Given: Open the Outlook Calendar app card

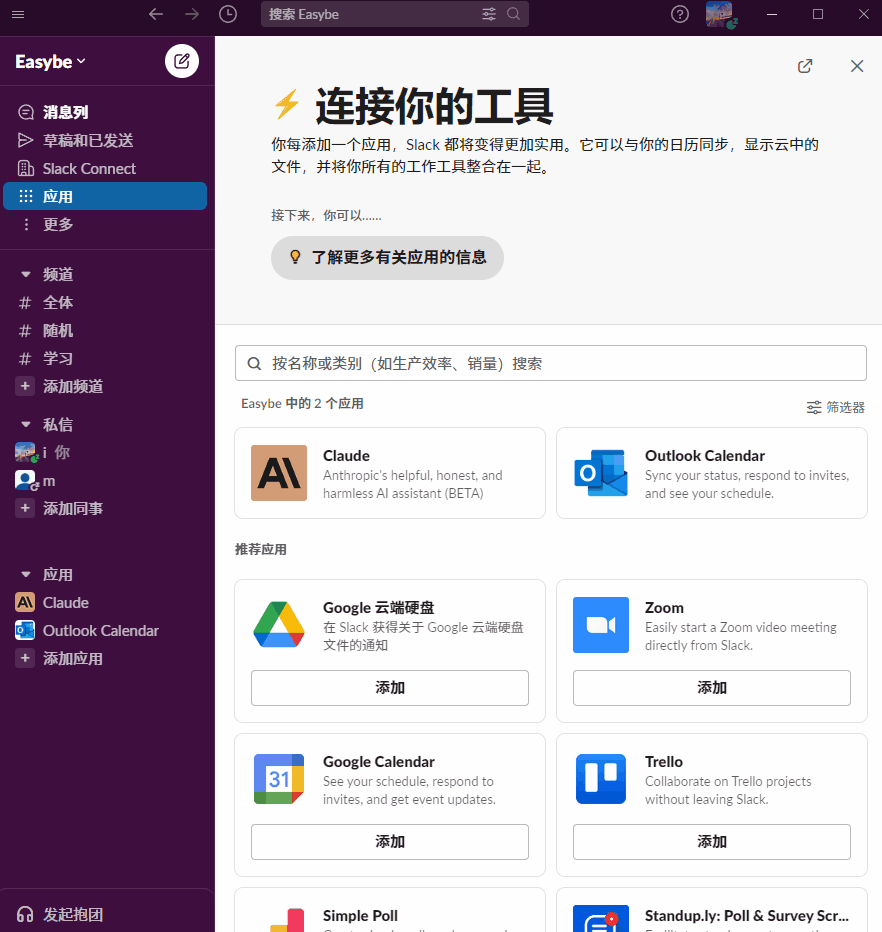Looking at the screenshot, I should coord(712,473).
